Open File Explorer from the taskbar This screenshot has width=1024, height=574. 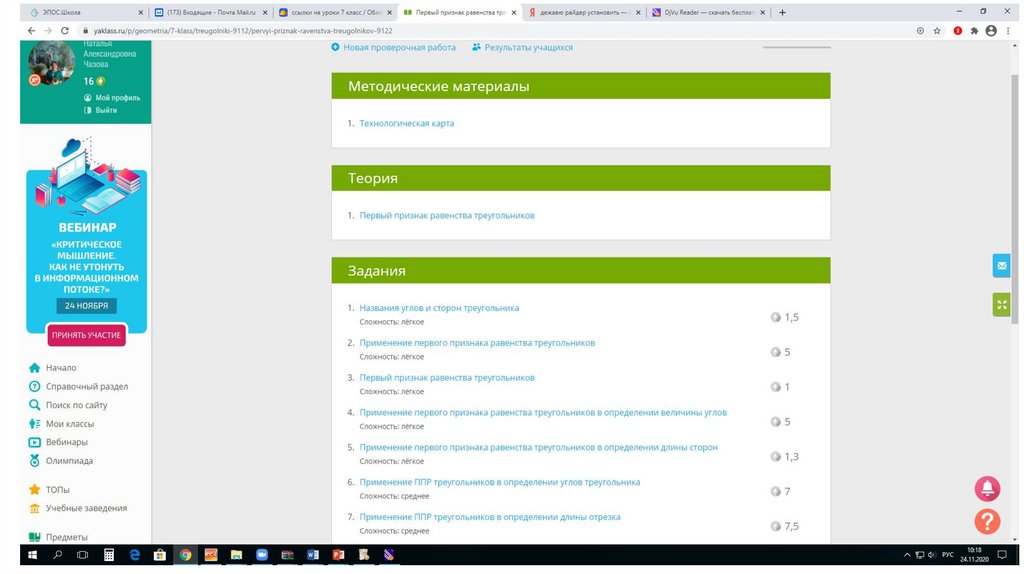click(236, 555)
